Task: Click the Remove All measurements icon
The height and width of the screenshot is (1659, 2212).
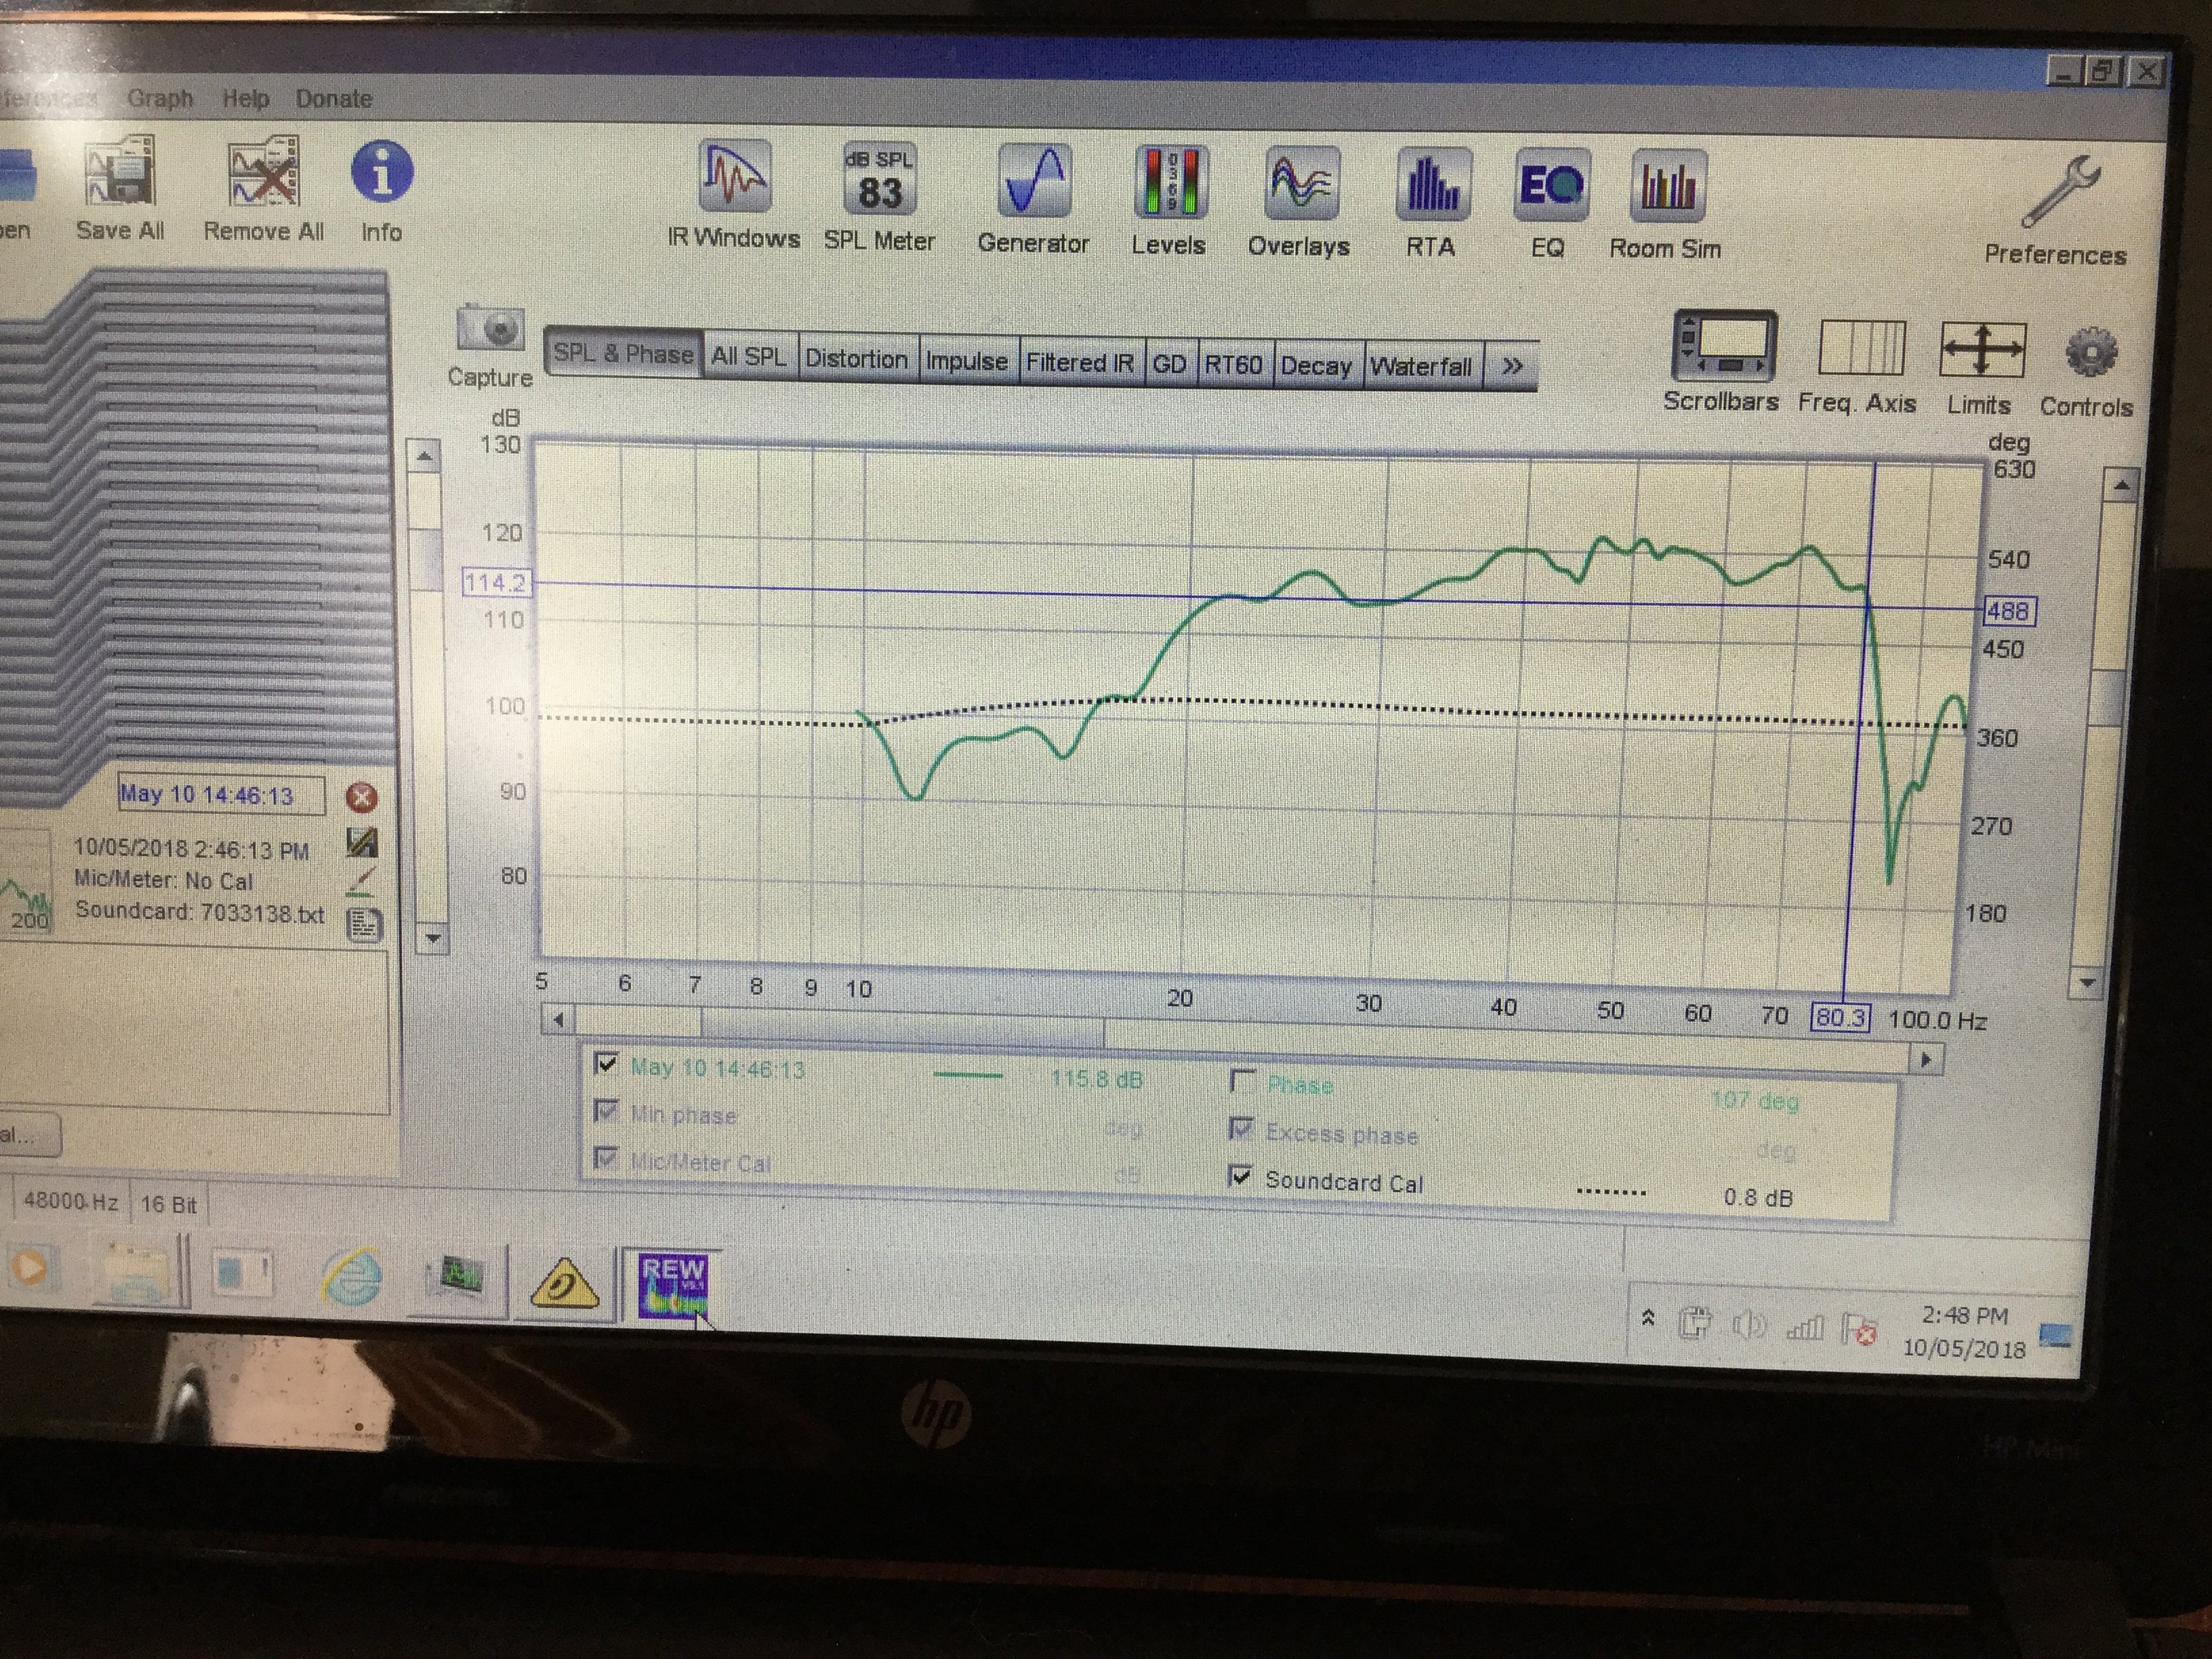Action: (263, 174)
